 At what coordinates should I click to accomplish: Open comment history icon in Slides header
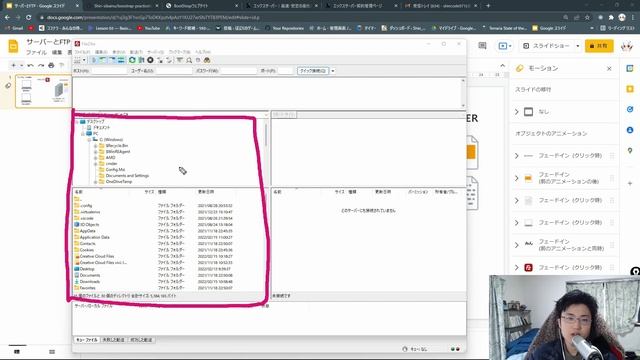click(x=482, y=46)
